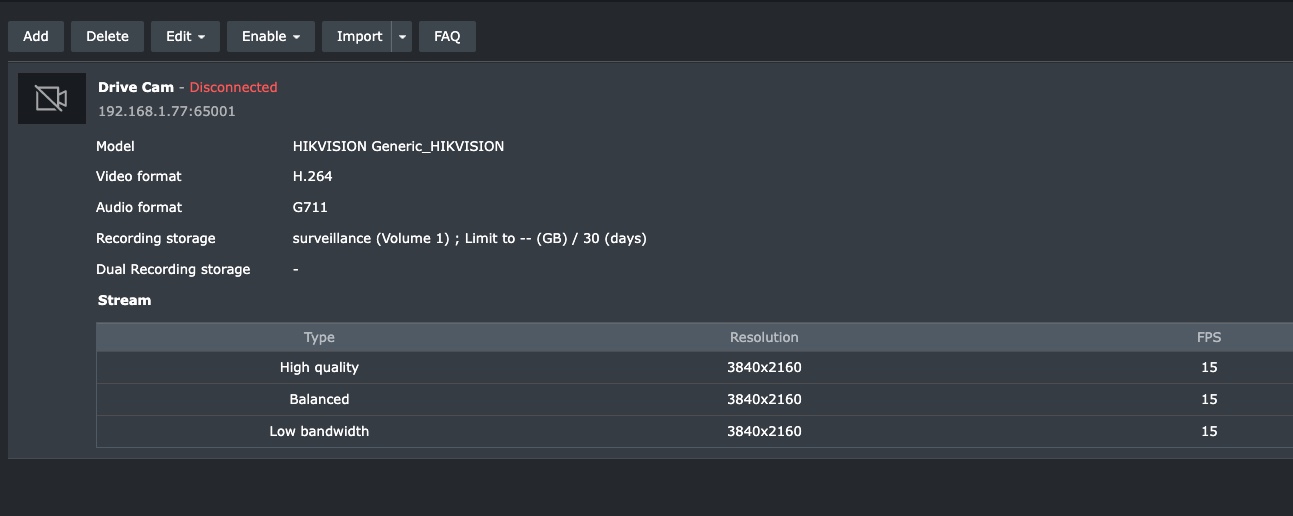The width and height of the screenshot is (1293, 516).
Task: Click the FPS column header
Action: pyautogui.click(x=1209, y=337)
